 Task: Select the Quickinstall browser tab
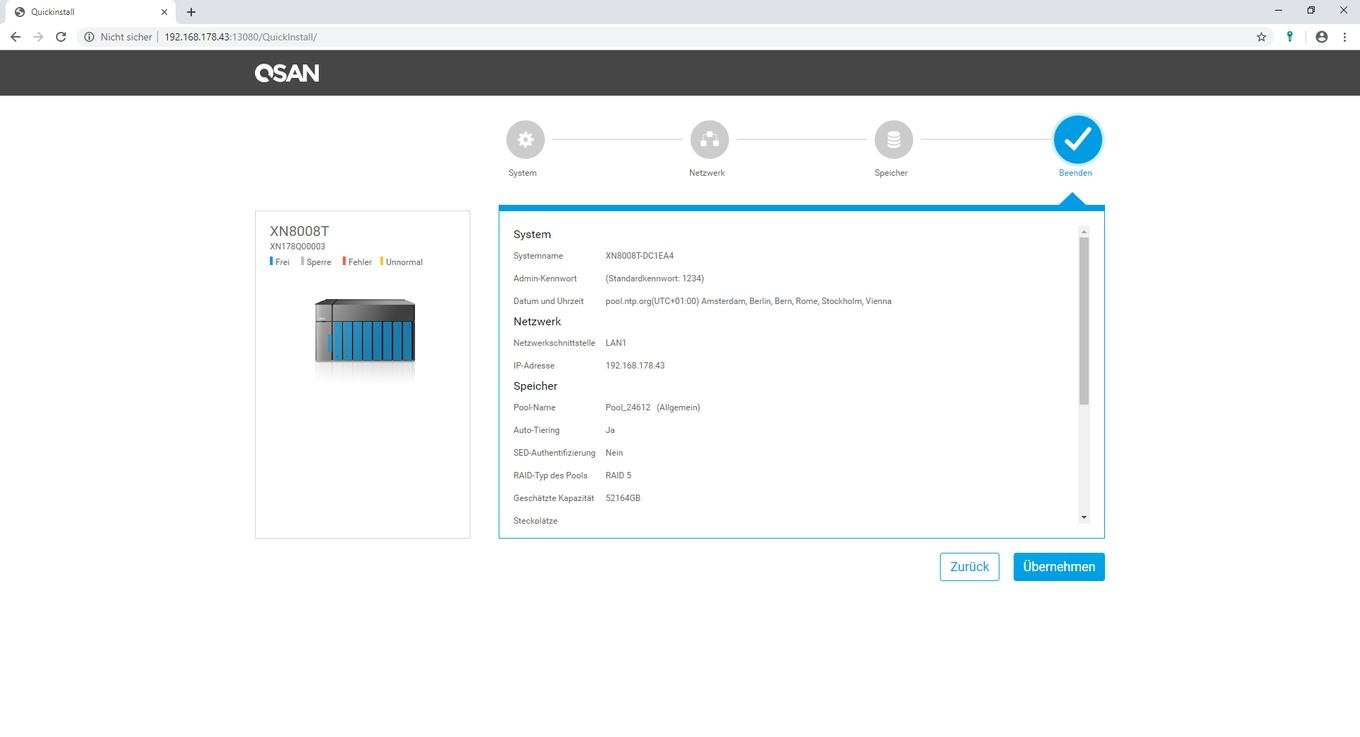[88, 12]
